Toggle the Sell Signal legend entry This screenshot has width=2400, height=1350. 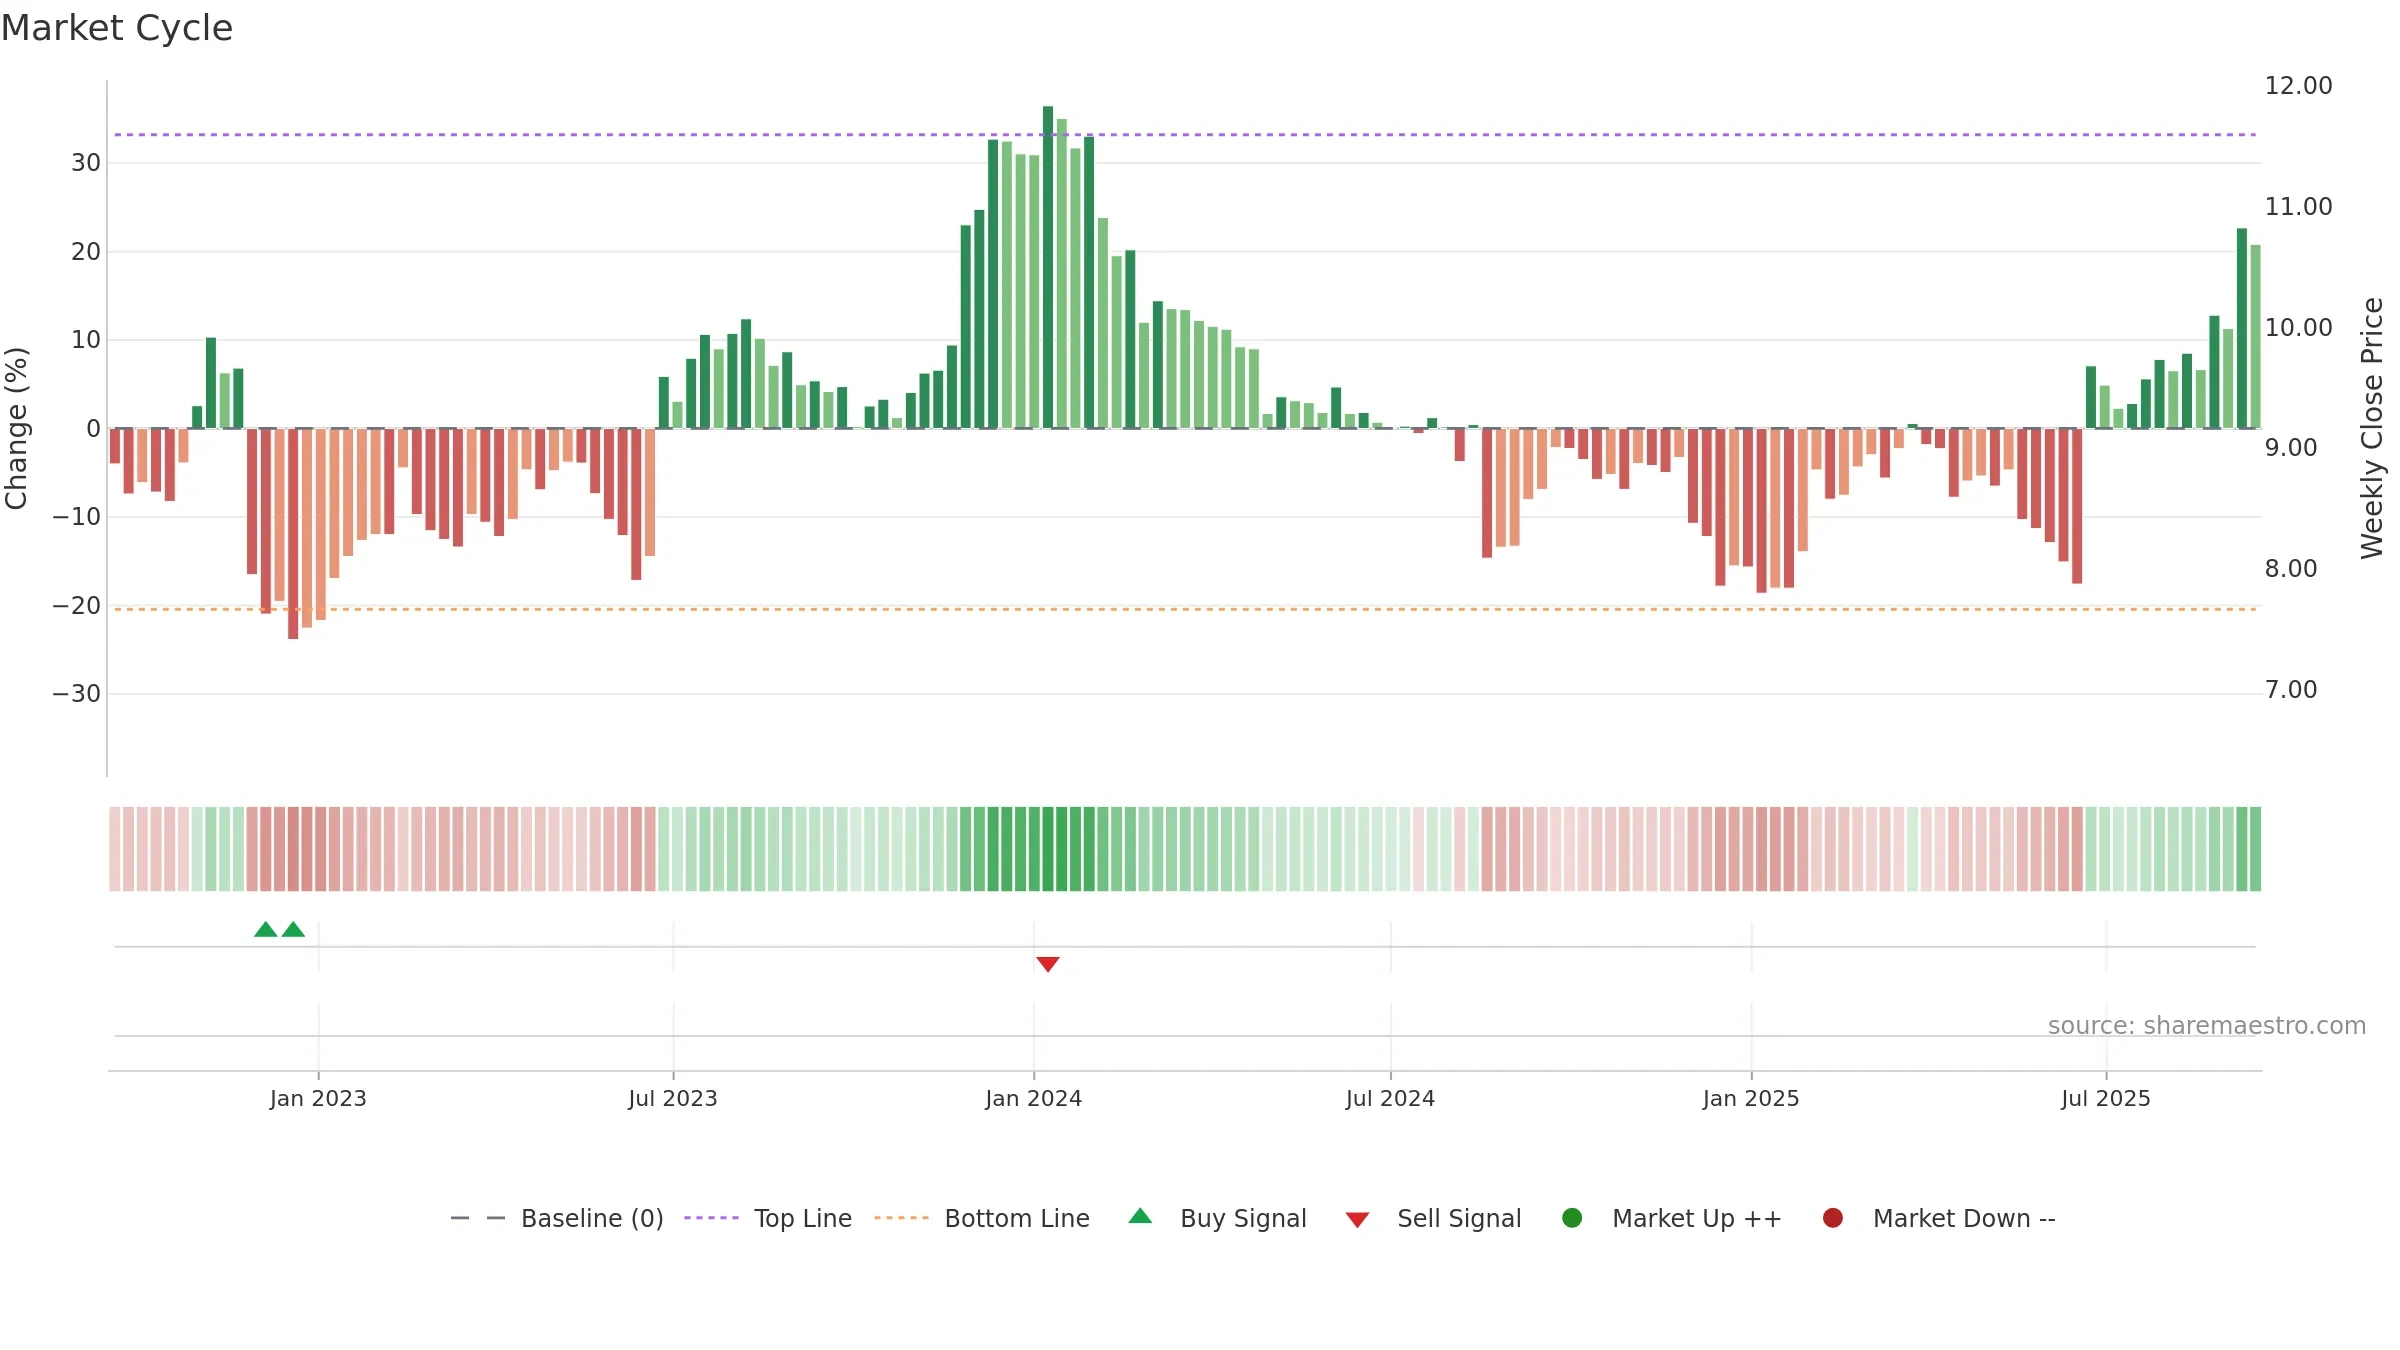point(1433,1218)
